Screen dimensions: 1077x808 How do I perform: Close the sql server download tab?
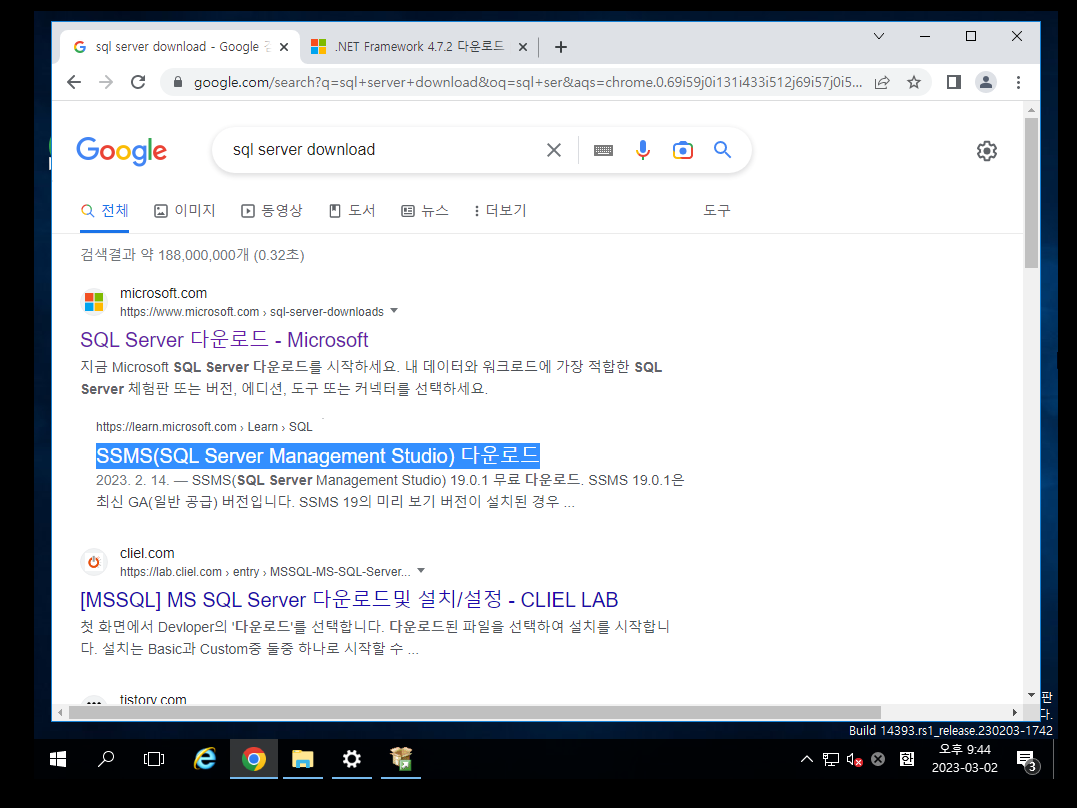(x=284, y=47)
